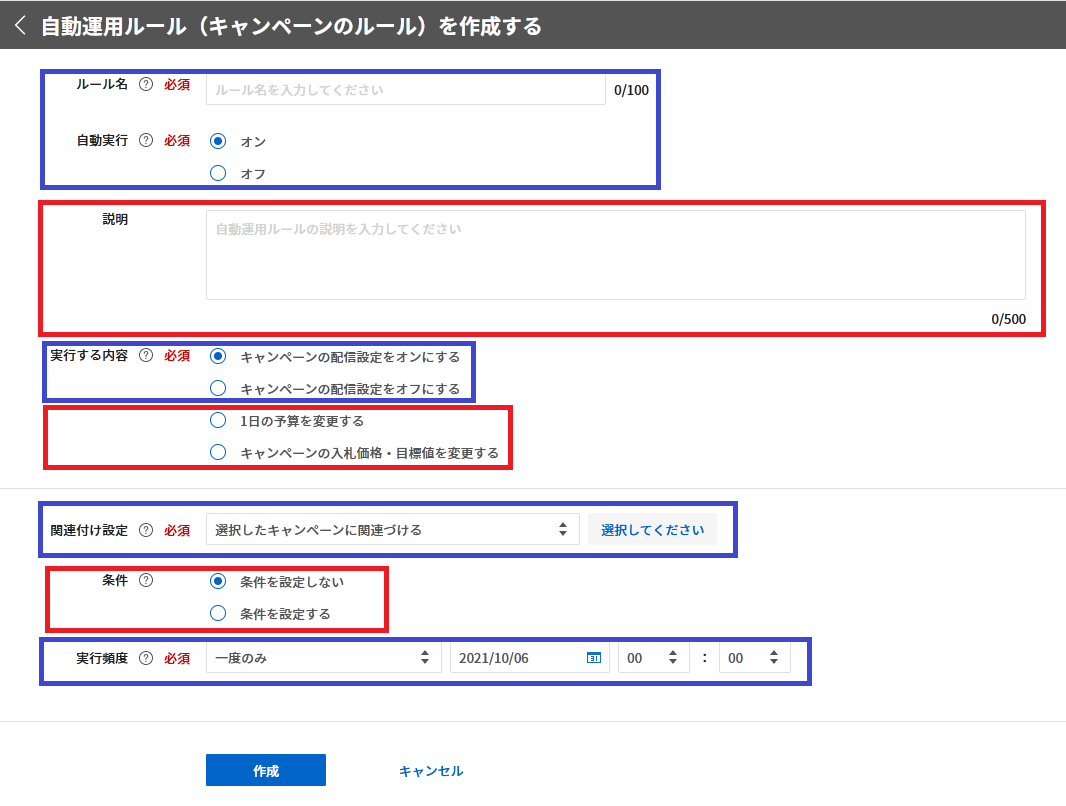Viewport: 1066px width, 806px height.
Task: Expand the 一度のみ frequency dropdown
Action: pyautogui.click(x=323, y=658)
